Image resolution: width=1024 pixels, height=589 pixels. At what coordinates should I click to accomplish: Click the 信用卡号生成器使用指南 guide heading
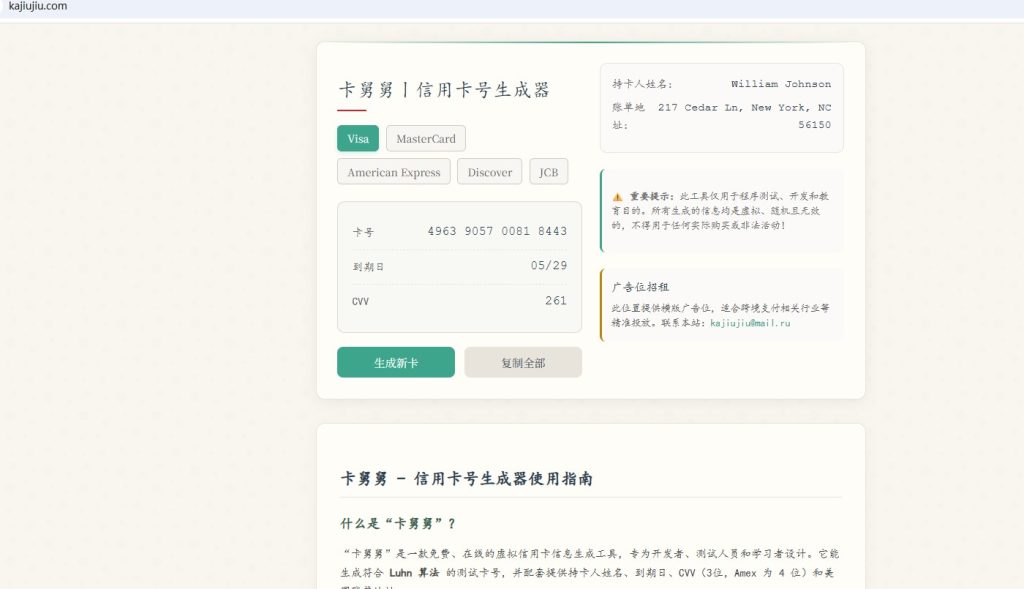(467, 479)
